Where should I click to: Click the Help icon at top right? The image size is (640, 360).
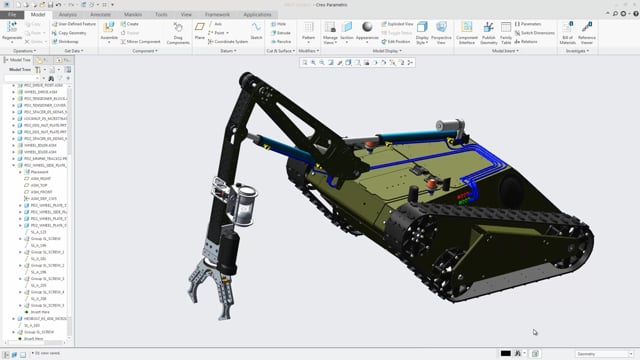pos(636,13)
